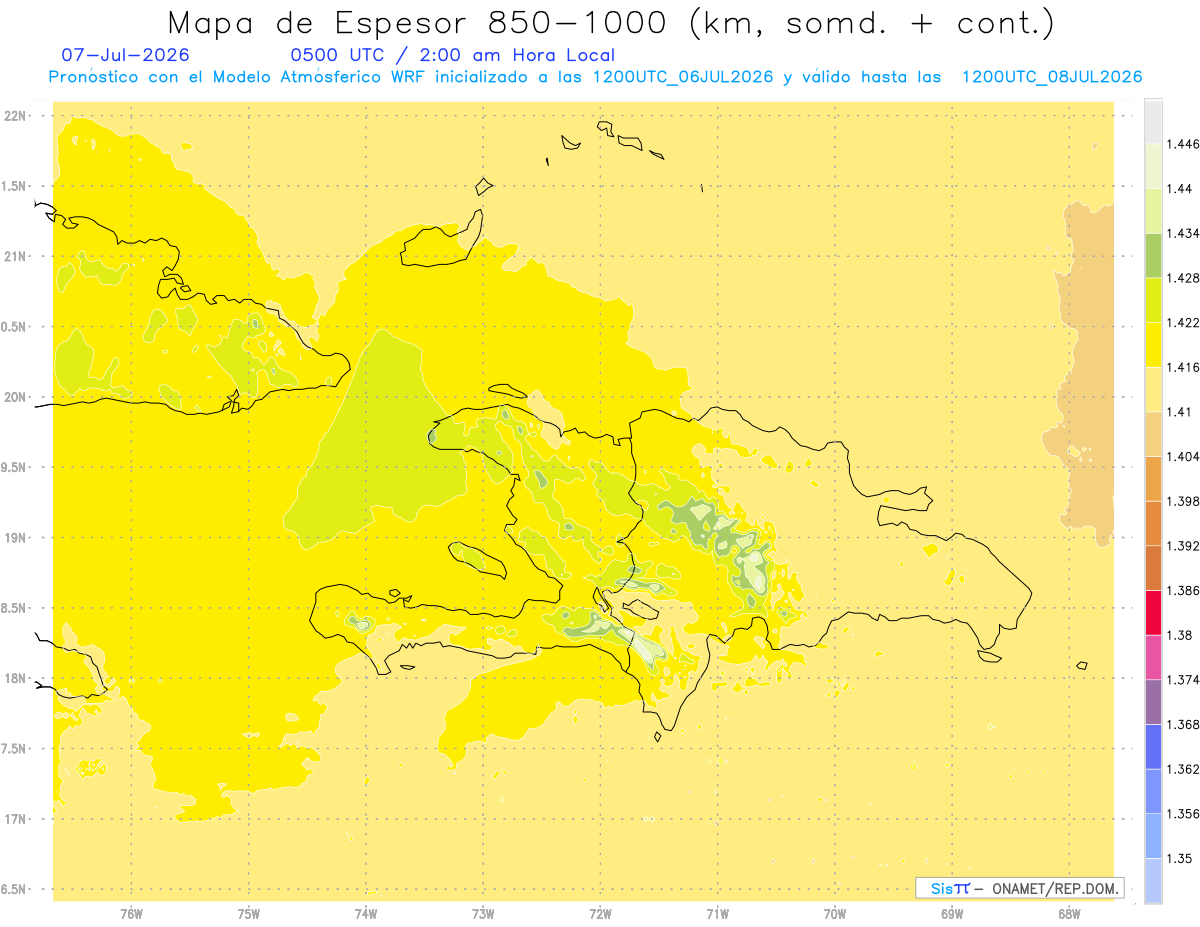Select the forecast date '07-Jul-2026'

pyautogui.click(x=125, y=55)
